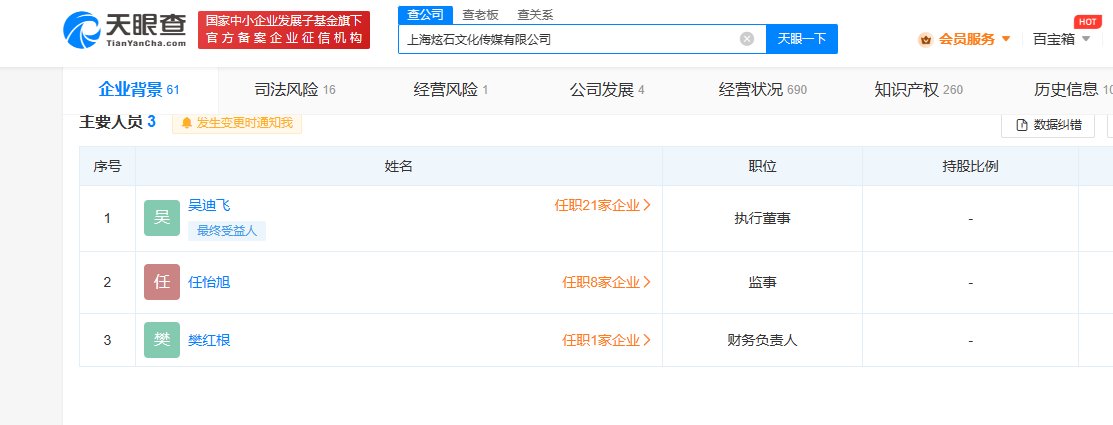
Task: Click the member crown icon
Action: (x=925, y=40)
